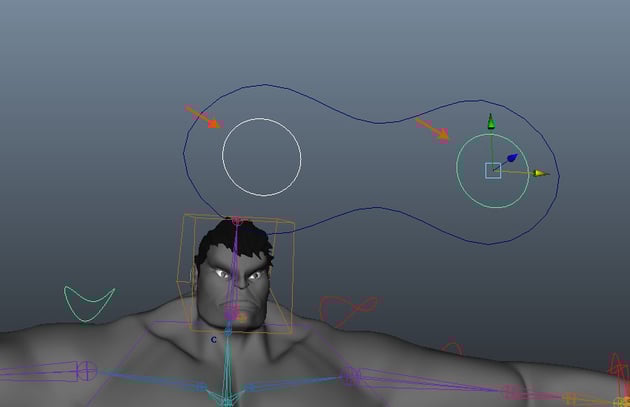Click the yellow X-axis arrow of the move manipulator
Viewport: 630px width, 407px height.
click(x=541, y=173)
